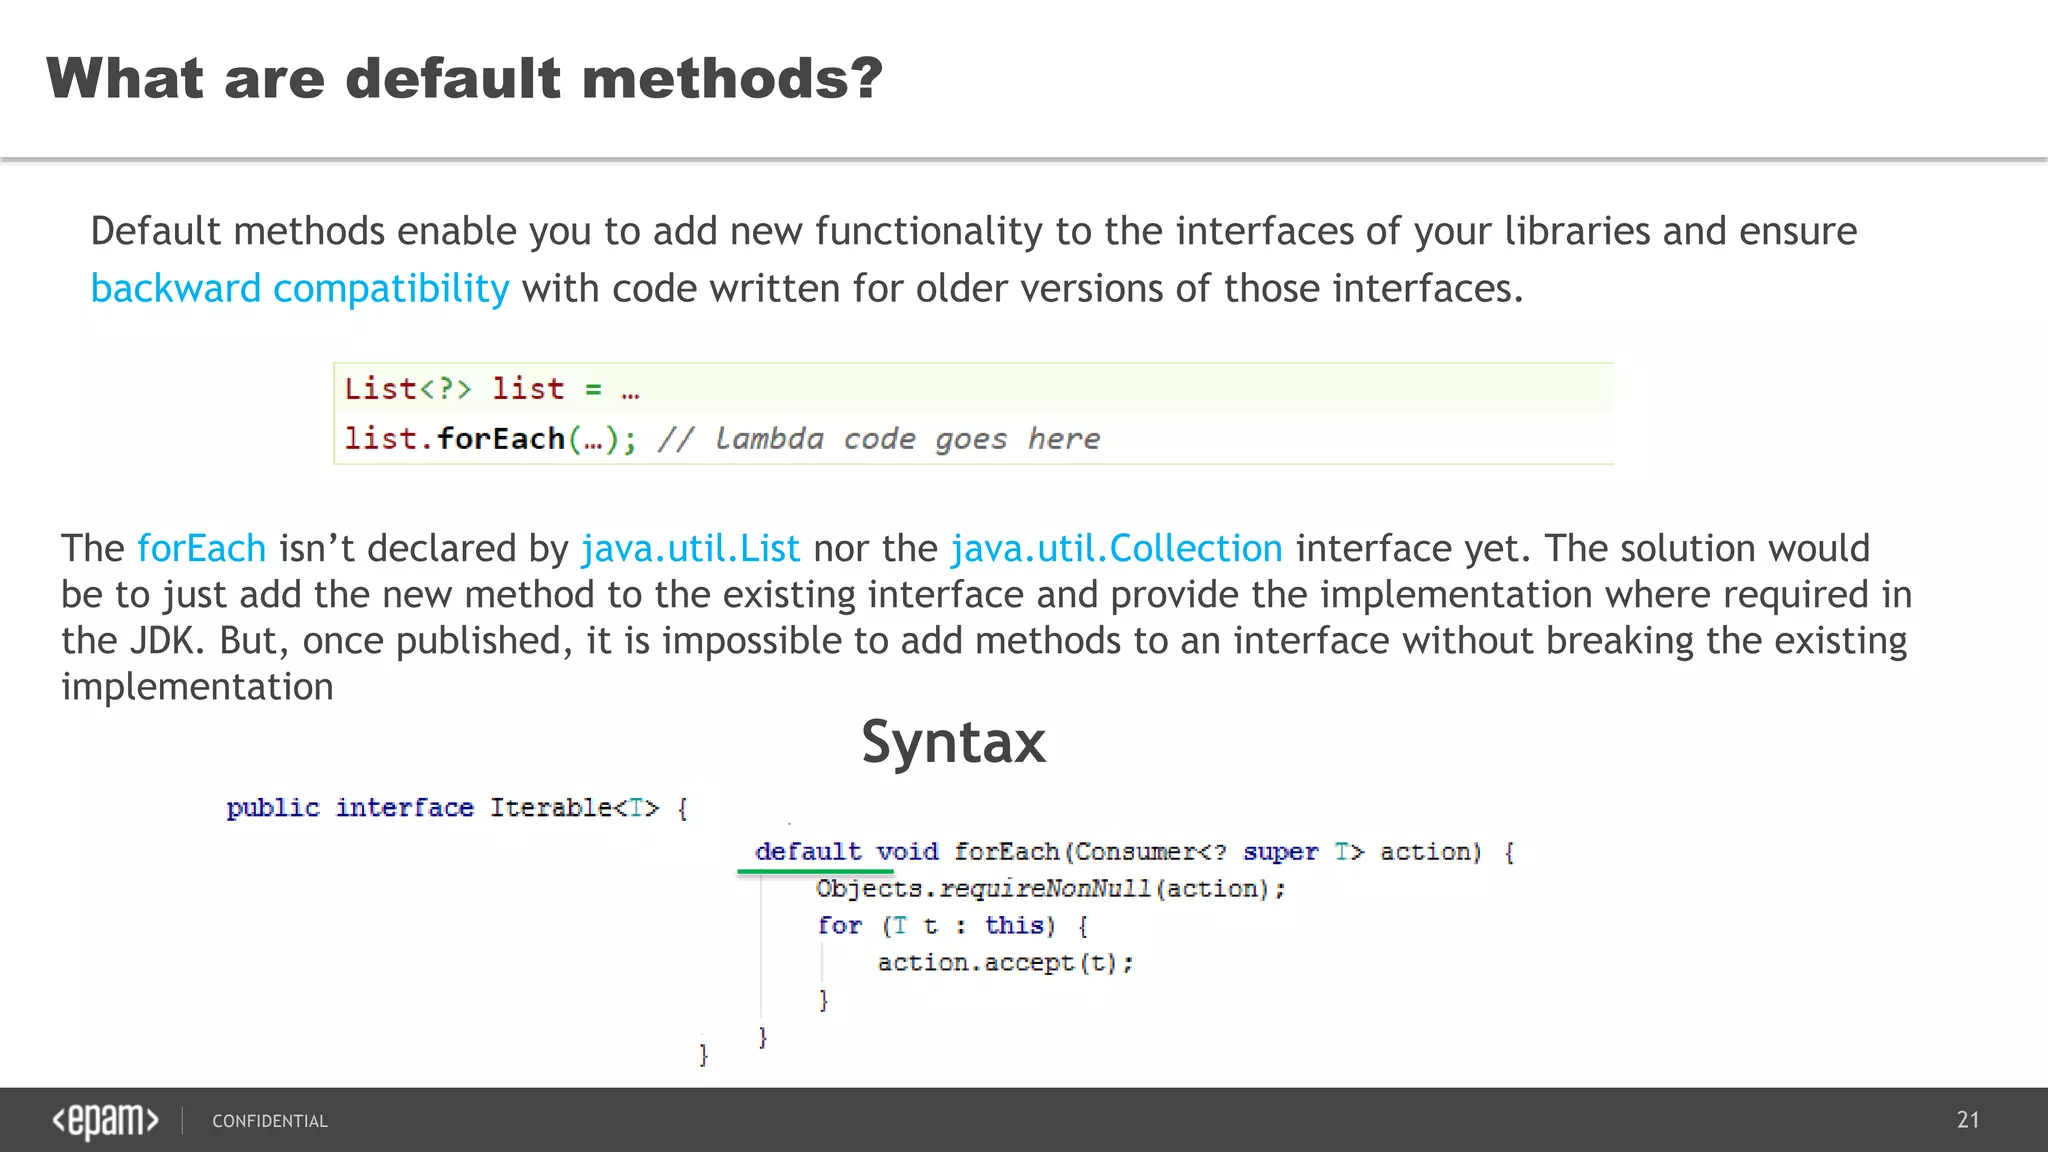Click the 'action.accept(t);' statement

(1005, 962)
